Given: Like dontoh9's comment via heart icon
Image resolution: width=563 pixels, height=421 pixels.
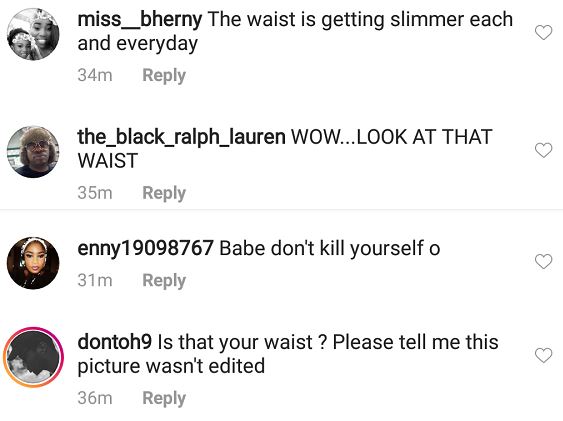Looking at the screenshot, I should (x=543, y=355).
